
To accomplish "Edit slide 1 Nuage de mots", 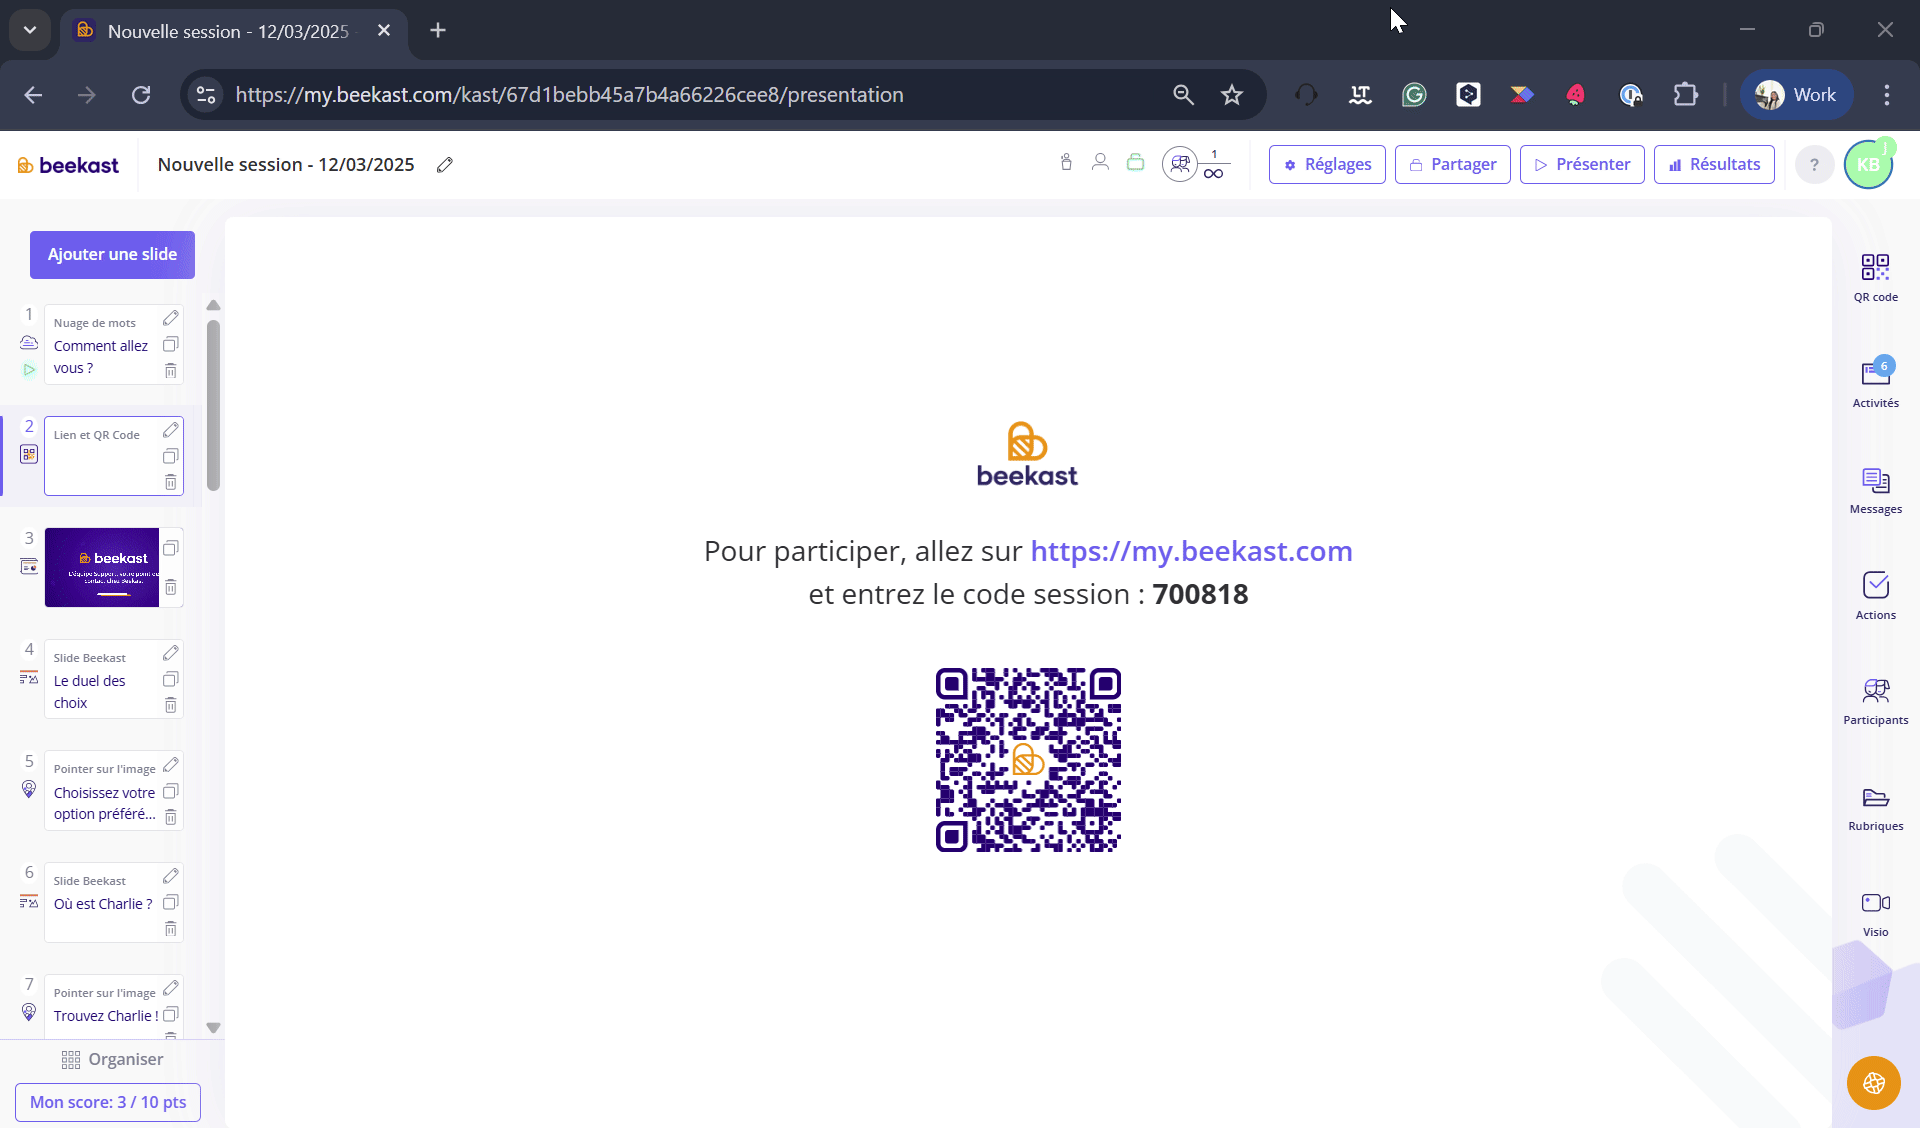I will coord(171,318).
